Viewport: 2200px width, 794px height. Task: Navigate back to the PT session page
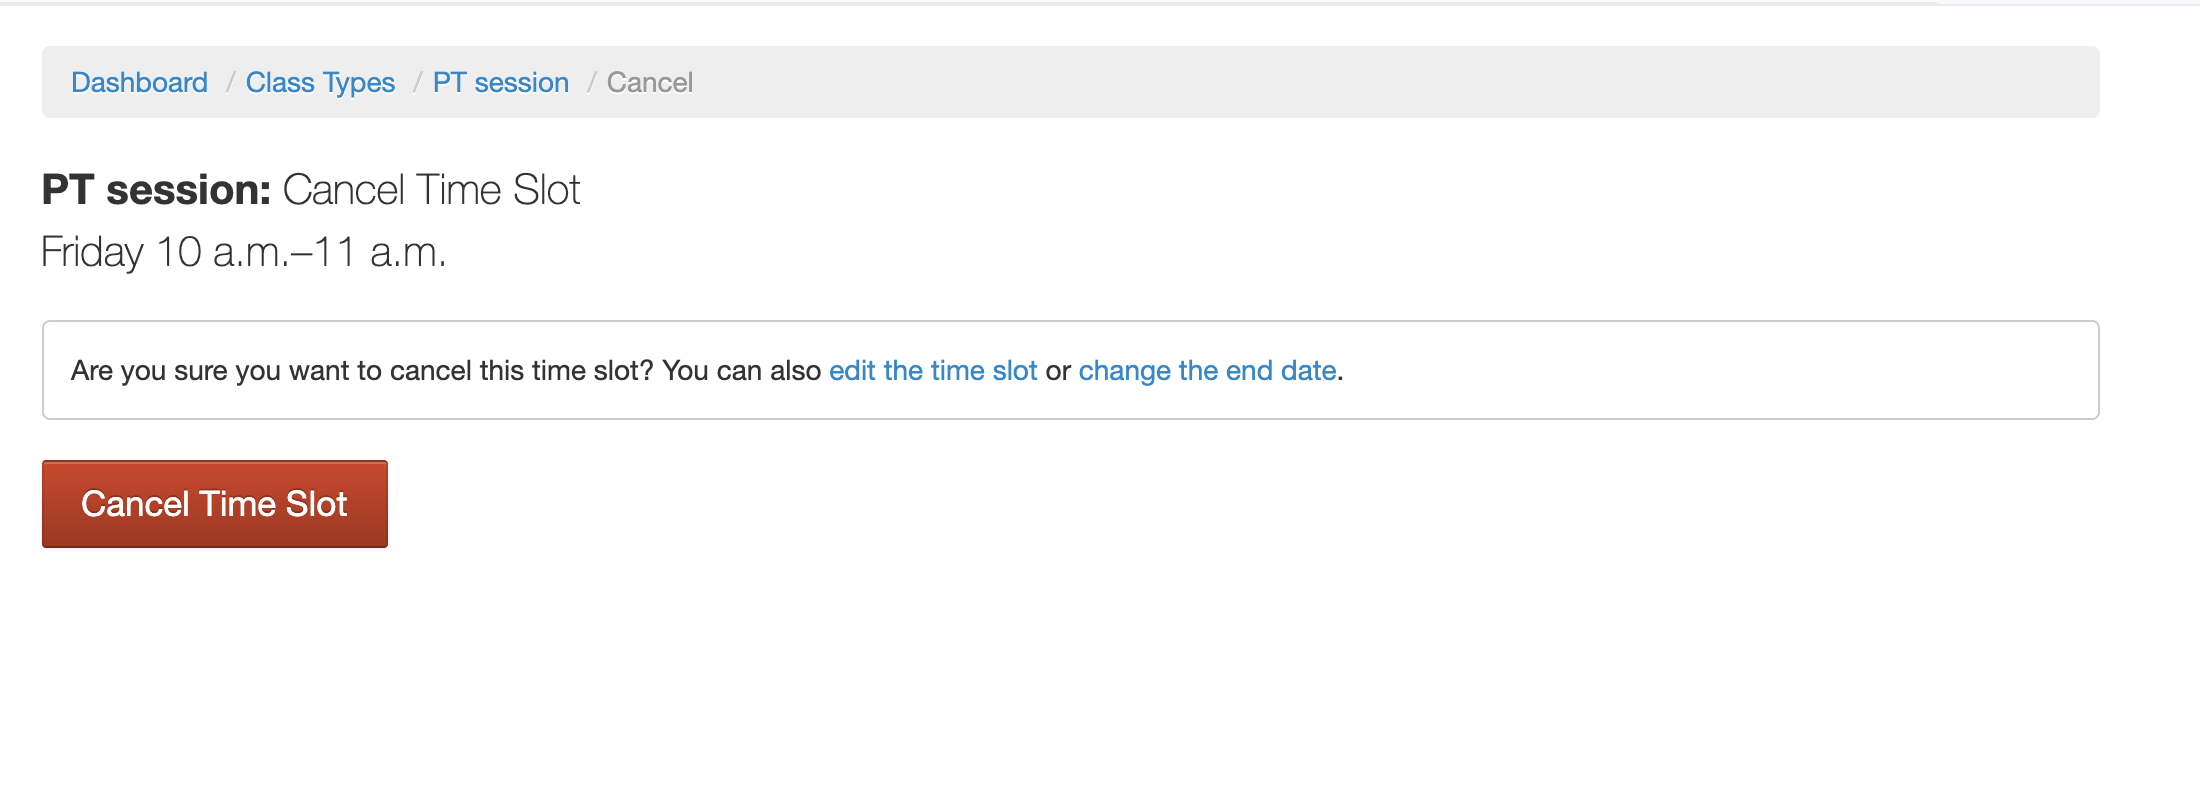tap(500, 82)
